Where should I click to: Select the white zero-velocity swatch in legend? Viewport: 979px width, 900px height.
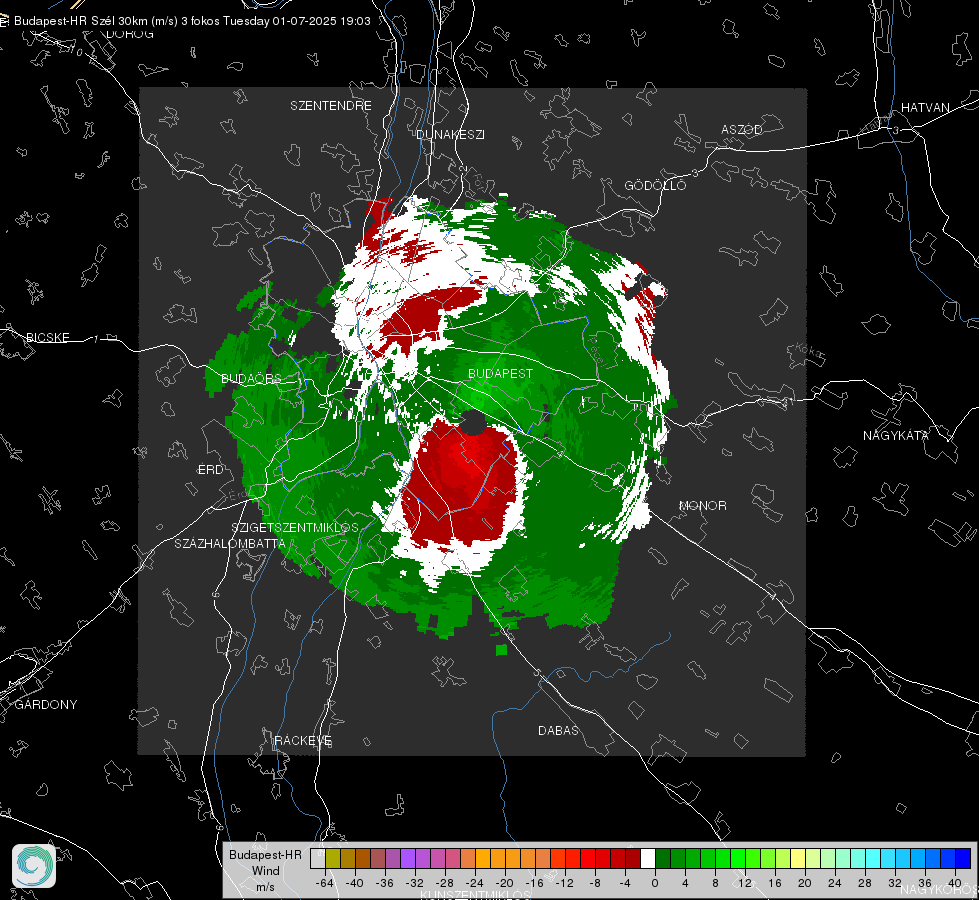tap(648, 858)
